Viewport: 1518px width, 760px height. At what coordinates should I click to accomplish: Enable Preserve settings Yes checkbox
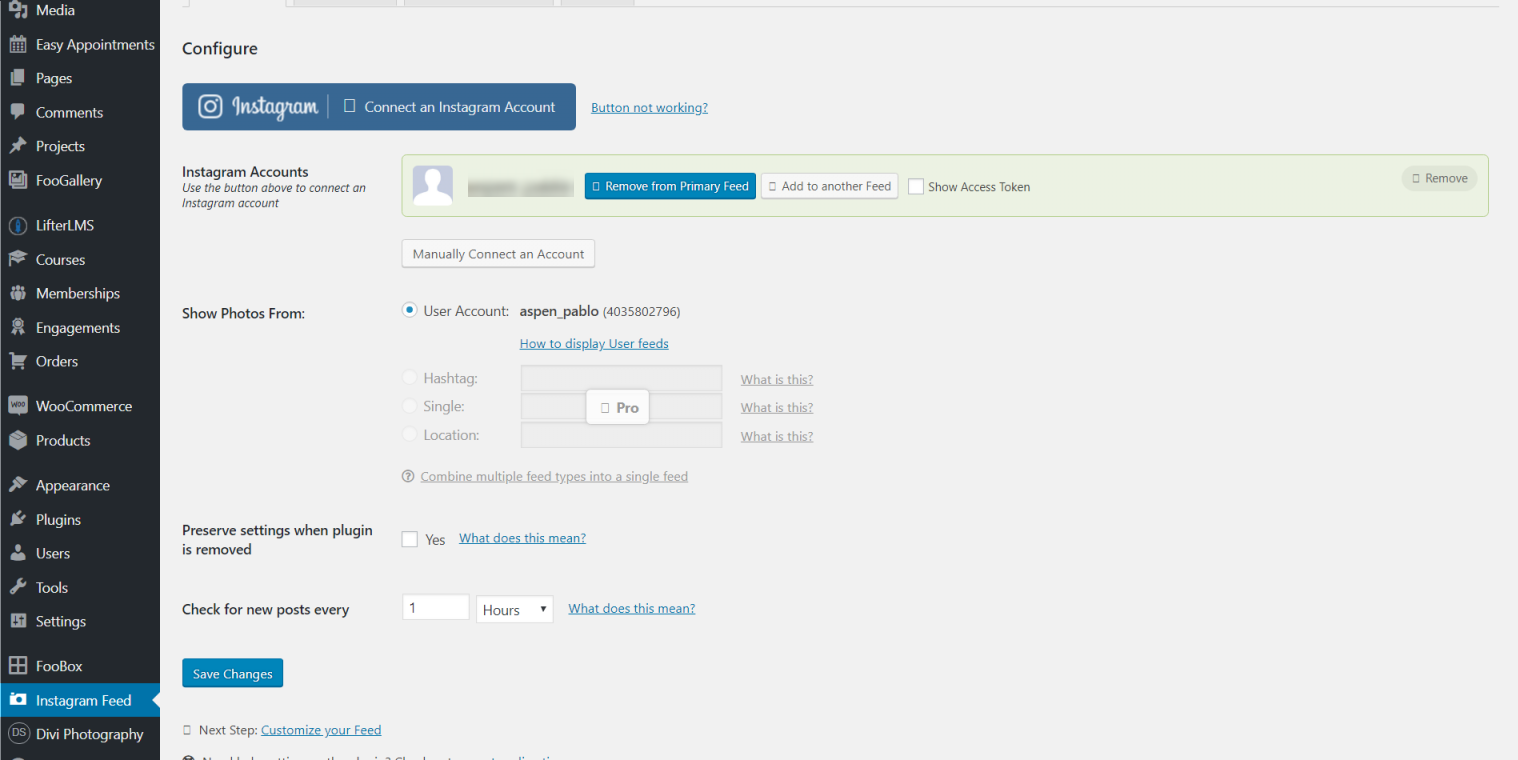[410, 539]
